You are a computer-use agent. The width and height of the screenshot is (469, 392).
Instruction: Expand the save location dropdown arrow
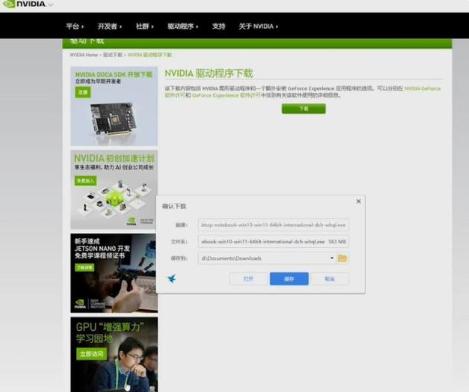coord(332,258)
